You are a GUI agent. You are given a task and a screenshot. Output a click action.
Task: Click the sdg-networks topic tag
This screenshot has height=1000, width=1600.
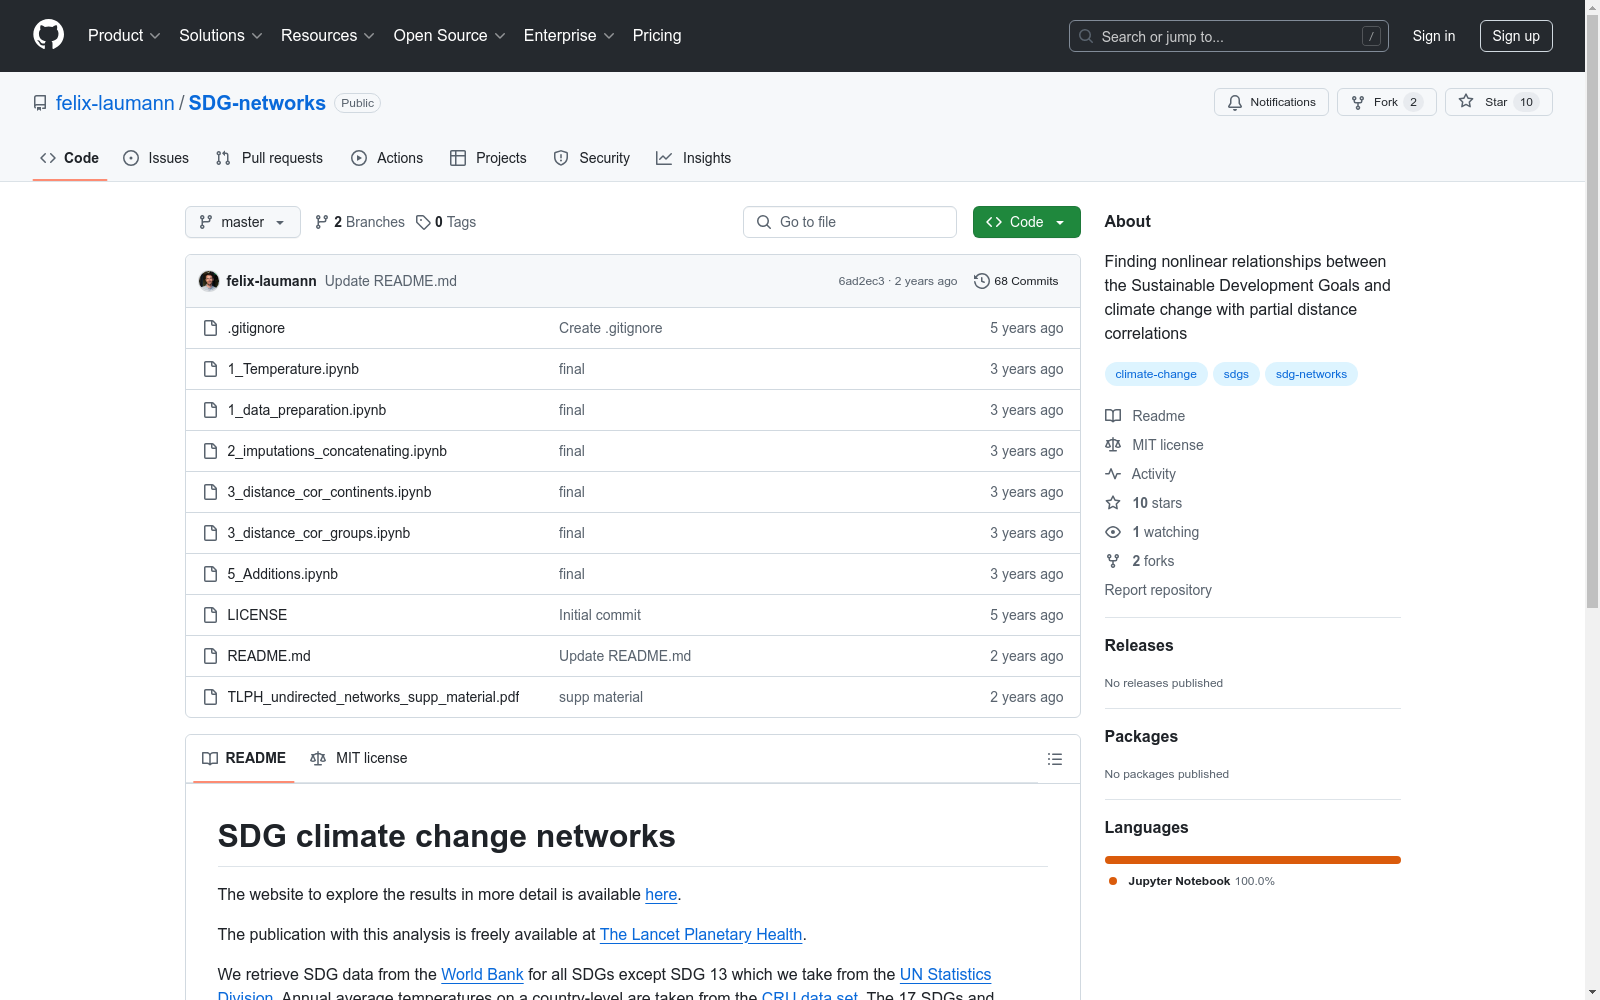coord(1311,374)
